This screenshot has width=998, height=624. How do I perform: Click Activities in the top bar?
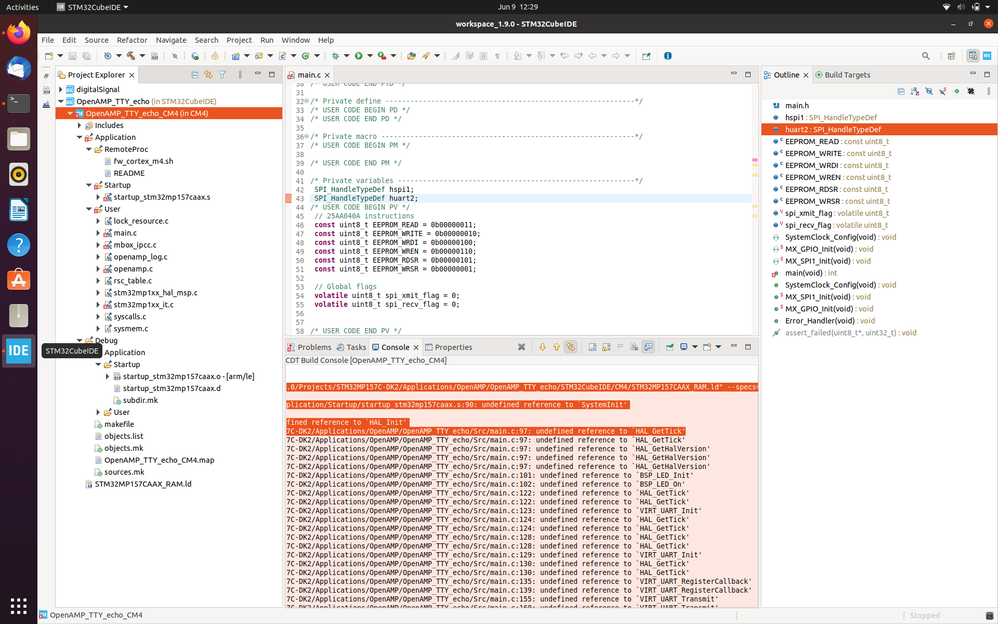pos(22,7)
